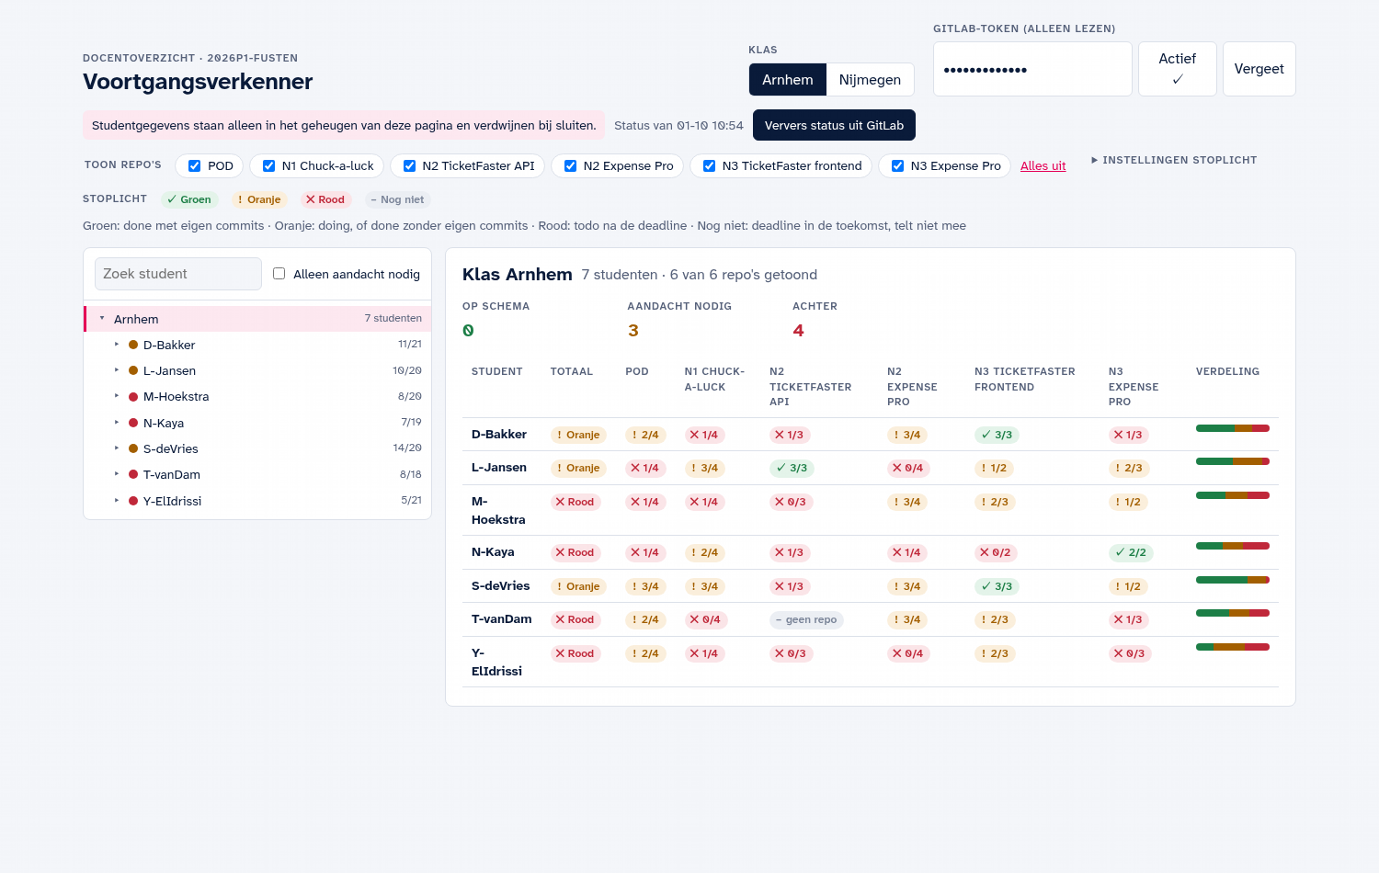Disable the N2 TicketFaster API checkbox
This screenshot has width=1379, height=873.
point(409,166)
